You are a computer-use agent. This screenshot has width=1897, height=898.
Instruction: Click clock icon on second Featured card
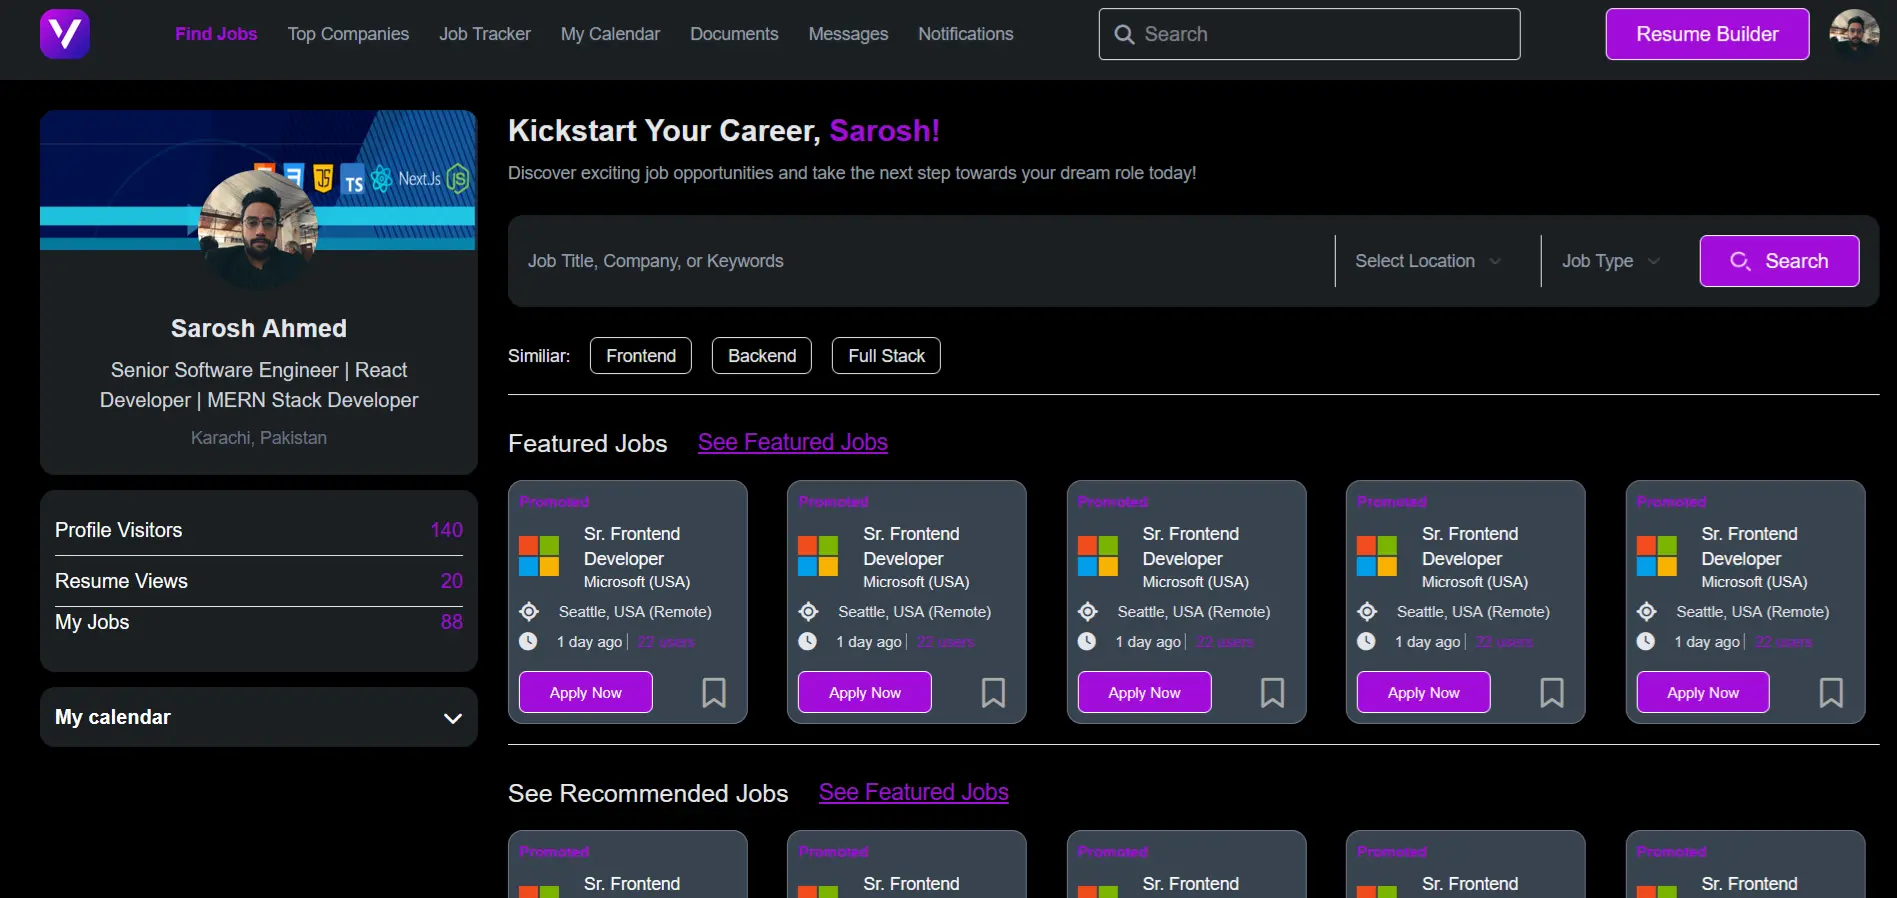(808, 641)
